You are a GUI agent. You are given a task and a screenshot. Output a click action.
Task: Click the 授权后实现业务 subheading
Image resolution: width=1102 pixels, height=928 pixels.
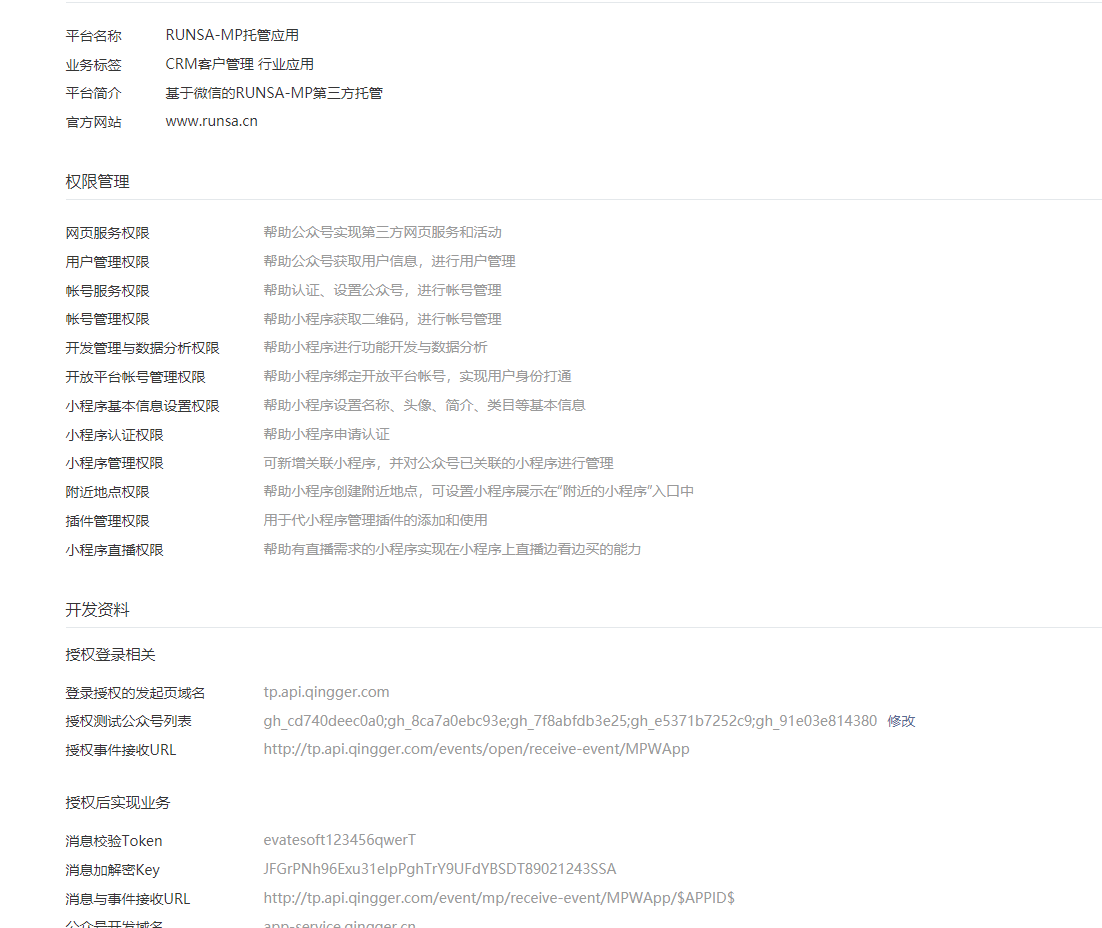point(118,802)
